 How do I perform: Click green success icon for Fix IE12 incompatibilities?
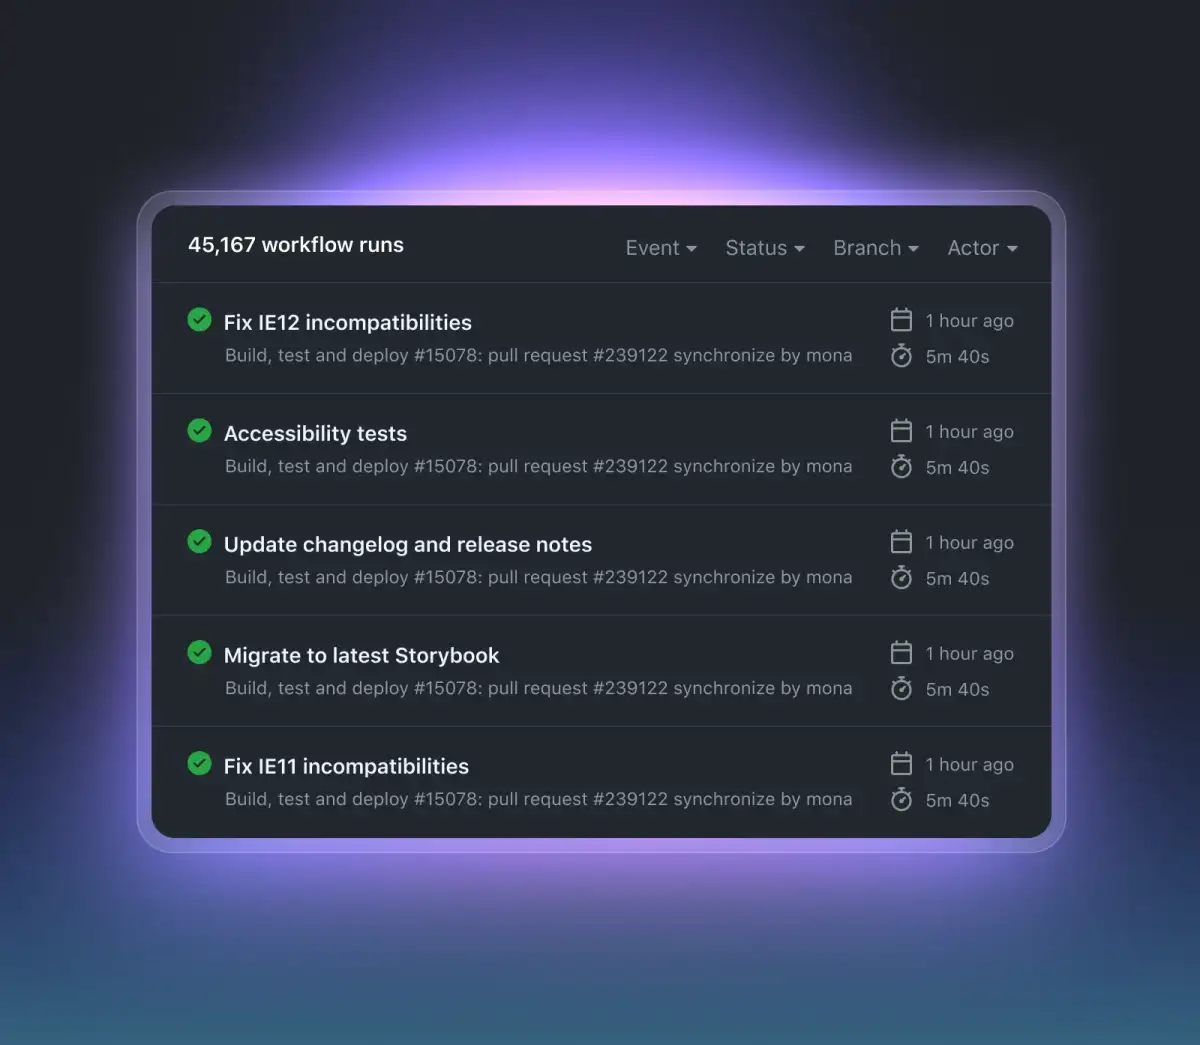pos(200,320)
